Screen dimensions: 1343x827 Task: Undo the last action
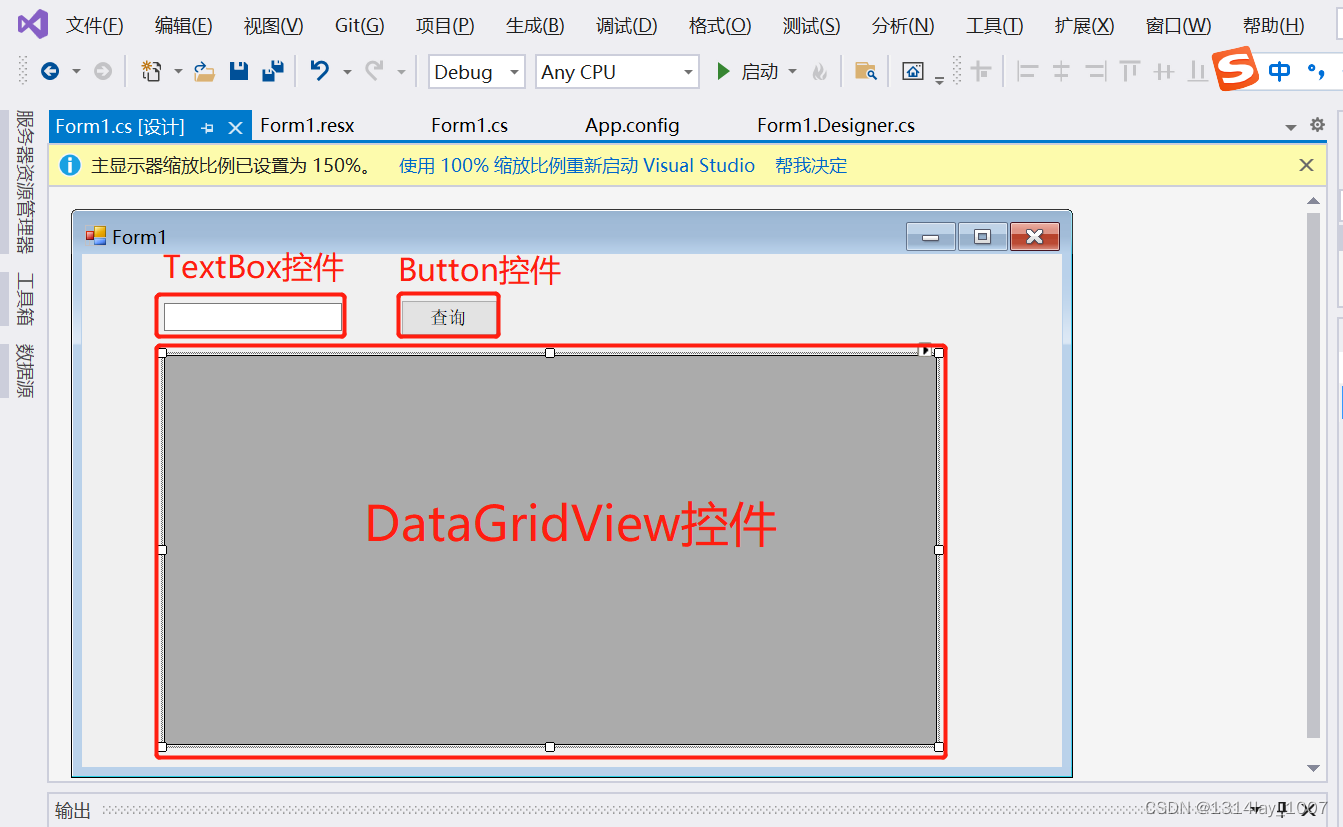pos(320,71)
